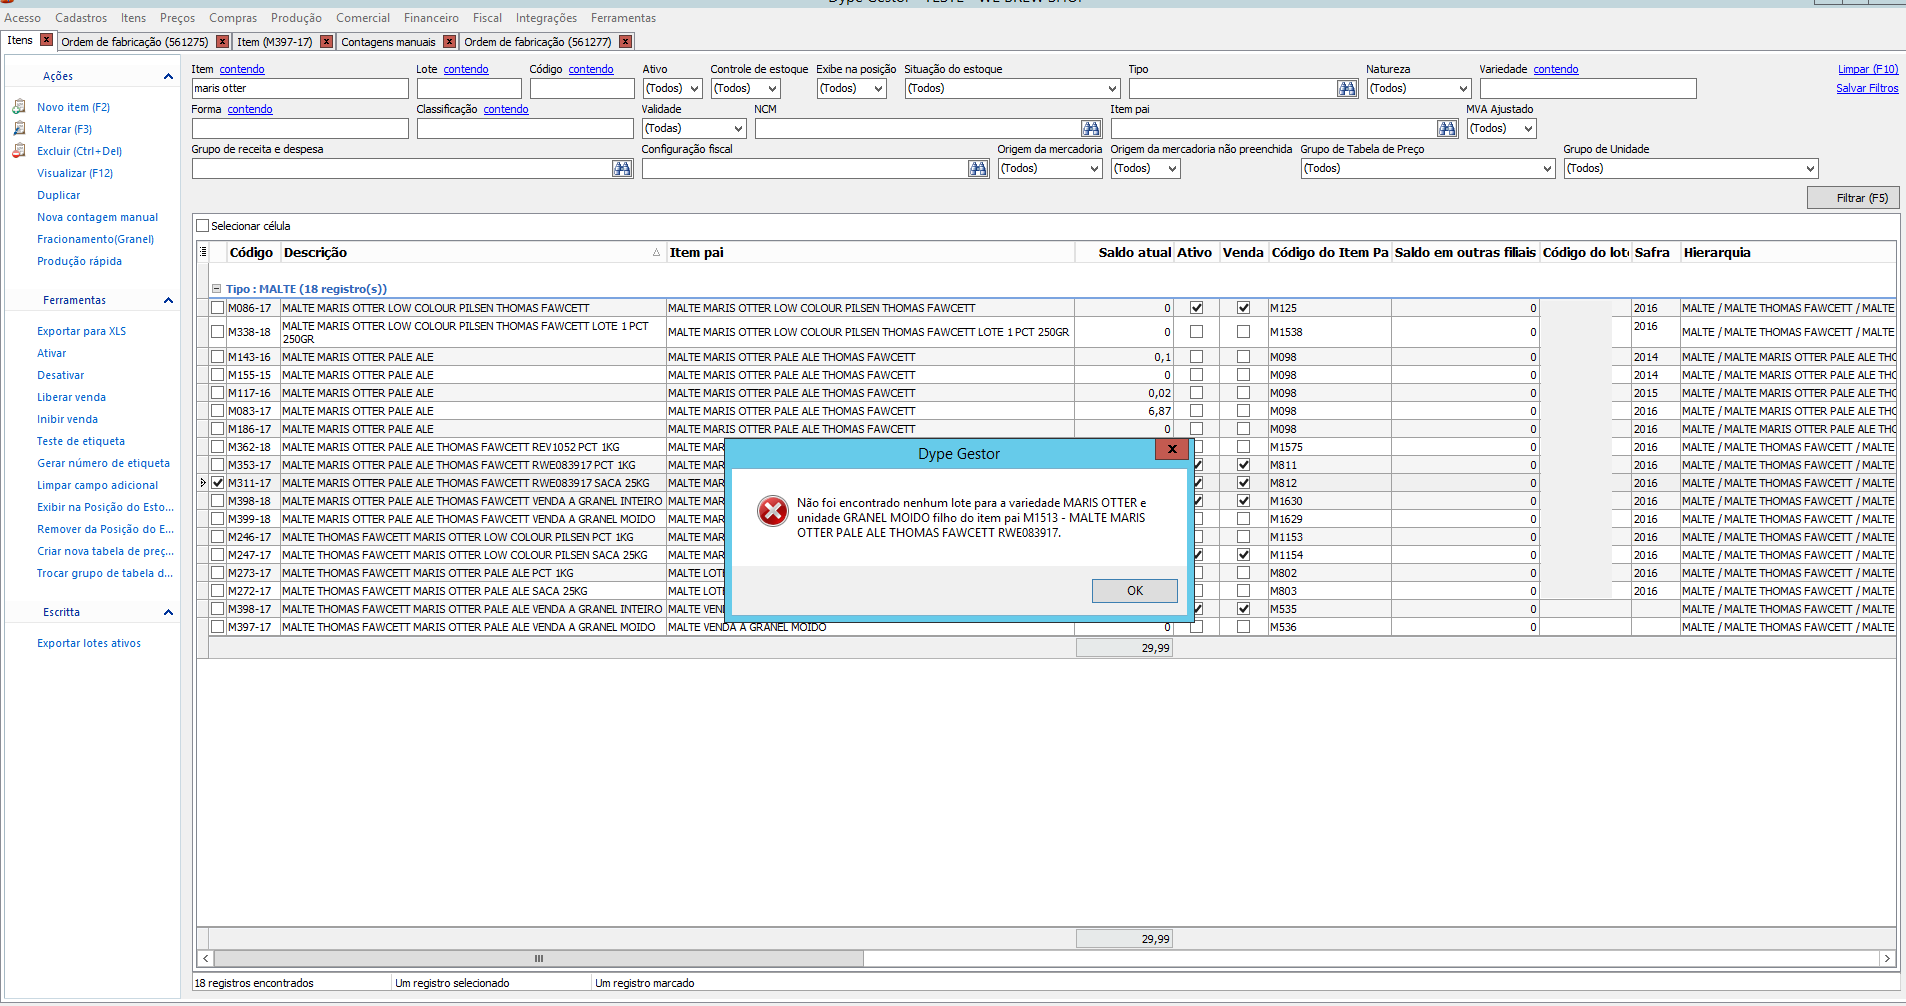Open the Ativo filter dropdown
This screenshot has height=1006, width=1906.
click(695, 89)
